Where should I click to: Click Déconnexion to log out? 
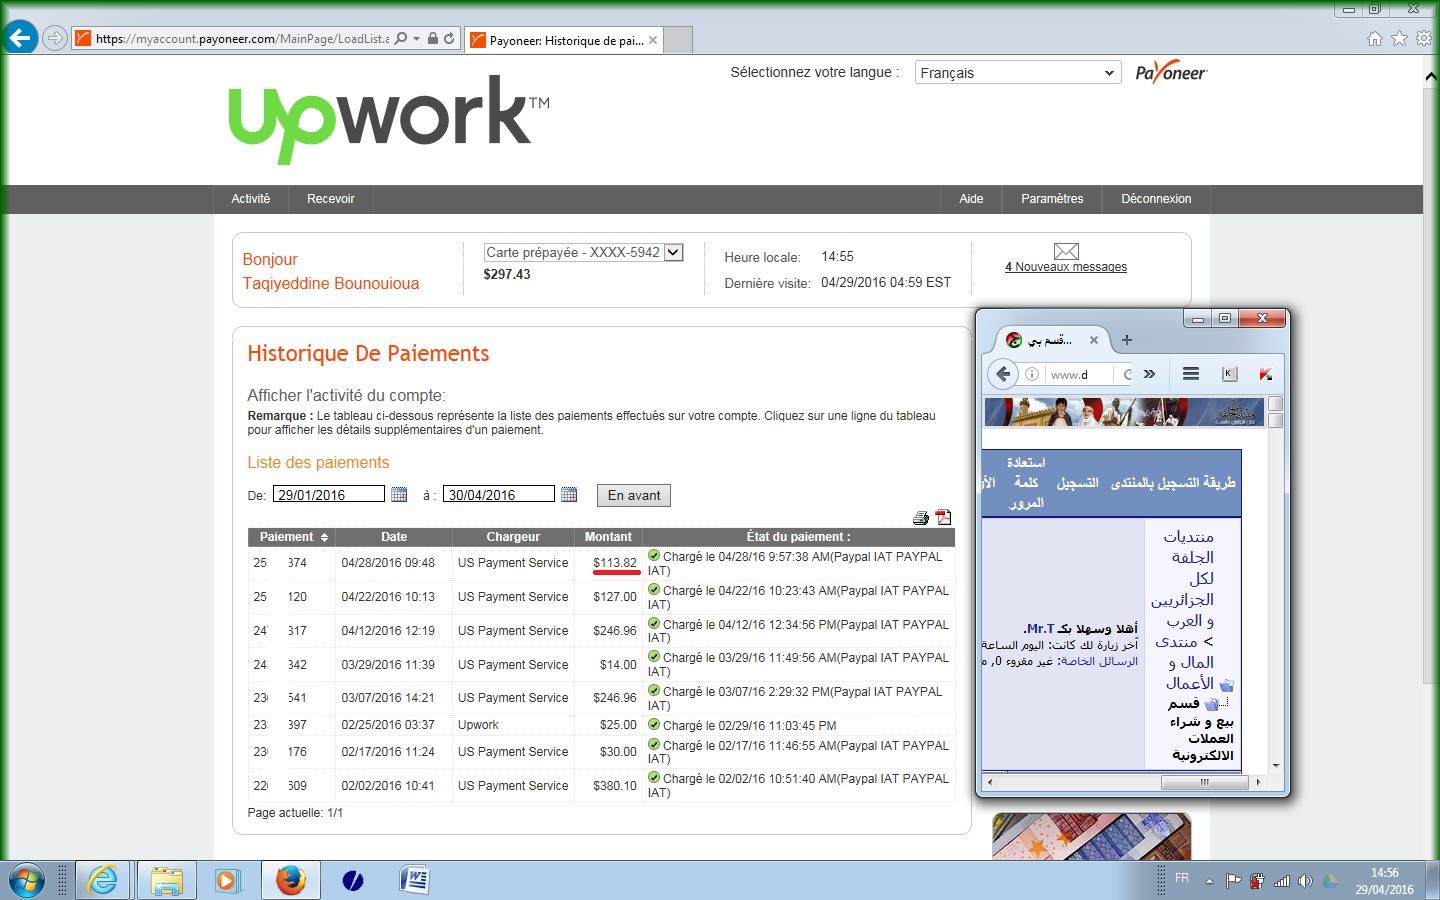[x=1156, y=199]
